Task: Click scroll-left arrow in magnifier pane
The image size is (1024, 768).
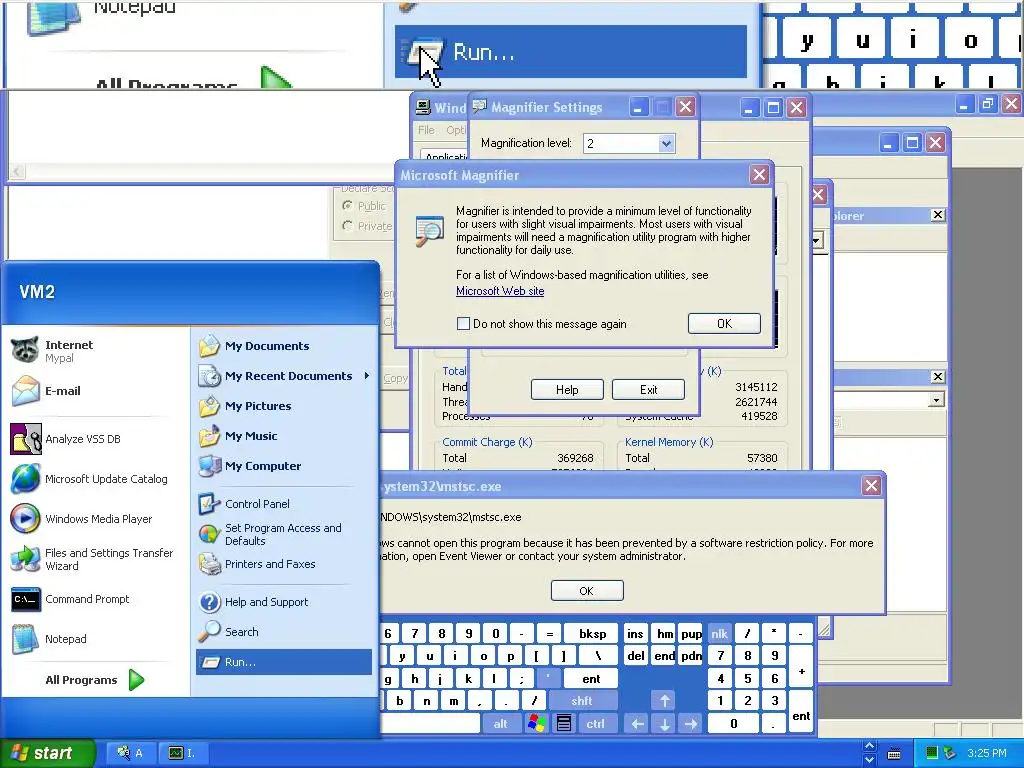Action: [18, 172]
